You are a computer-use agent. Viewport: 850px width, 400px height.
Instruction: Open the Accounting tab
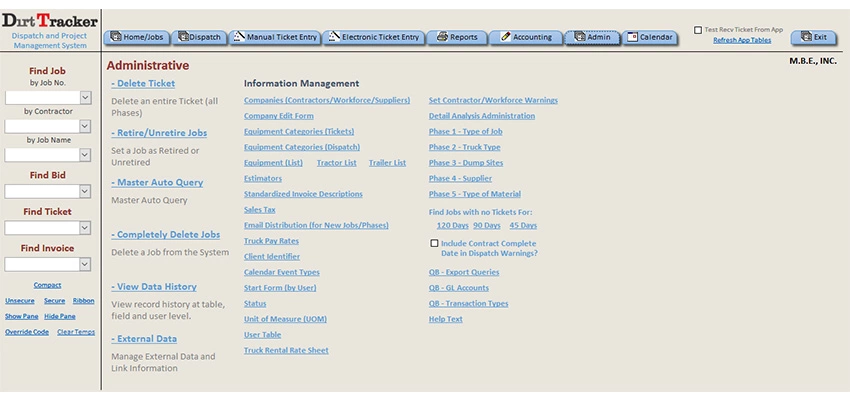click(x=526, y=37)
